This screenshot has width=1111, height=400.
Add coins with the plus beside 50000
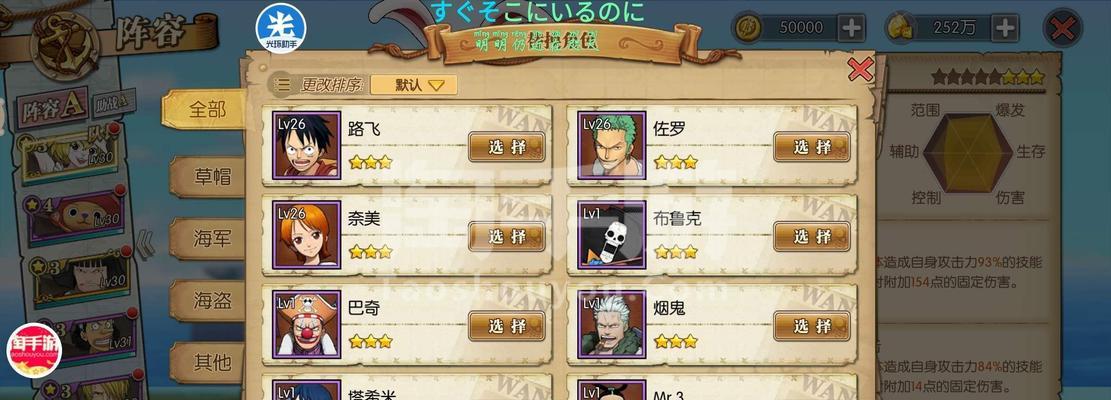coord(851,28)
